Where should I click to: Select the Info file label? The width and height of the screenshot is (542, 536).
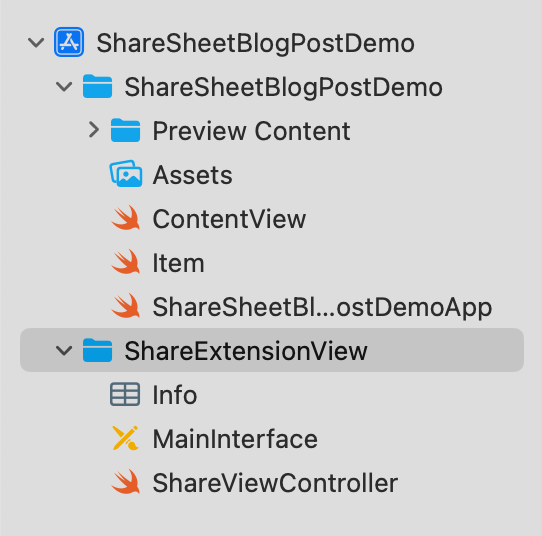click(175, 395)
